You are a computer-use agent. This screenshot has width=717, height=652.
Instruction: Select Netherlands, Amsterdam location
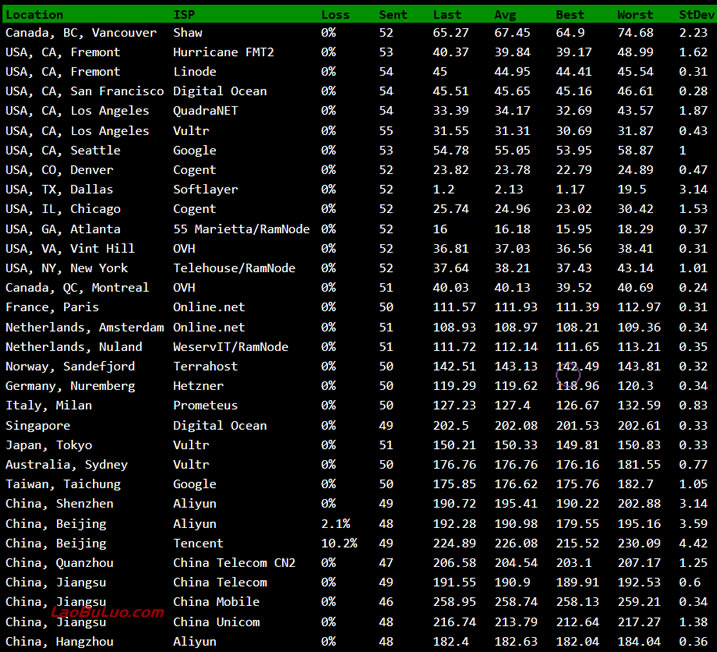point(85,327)
